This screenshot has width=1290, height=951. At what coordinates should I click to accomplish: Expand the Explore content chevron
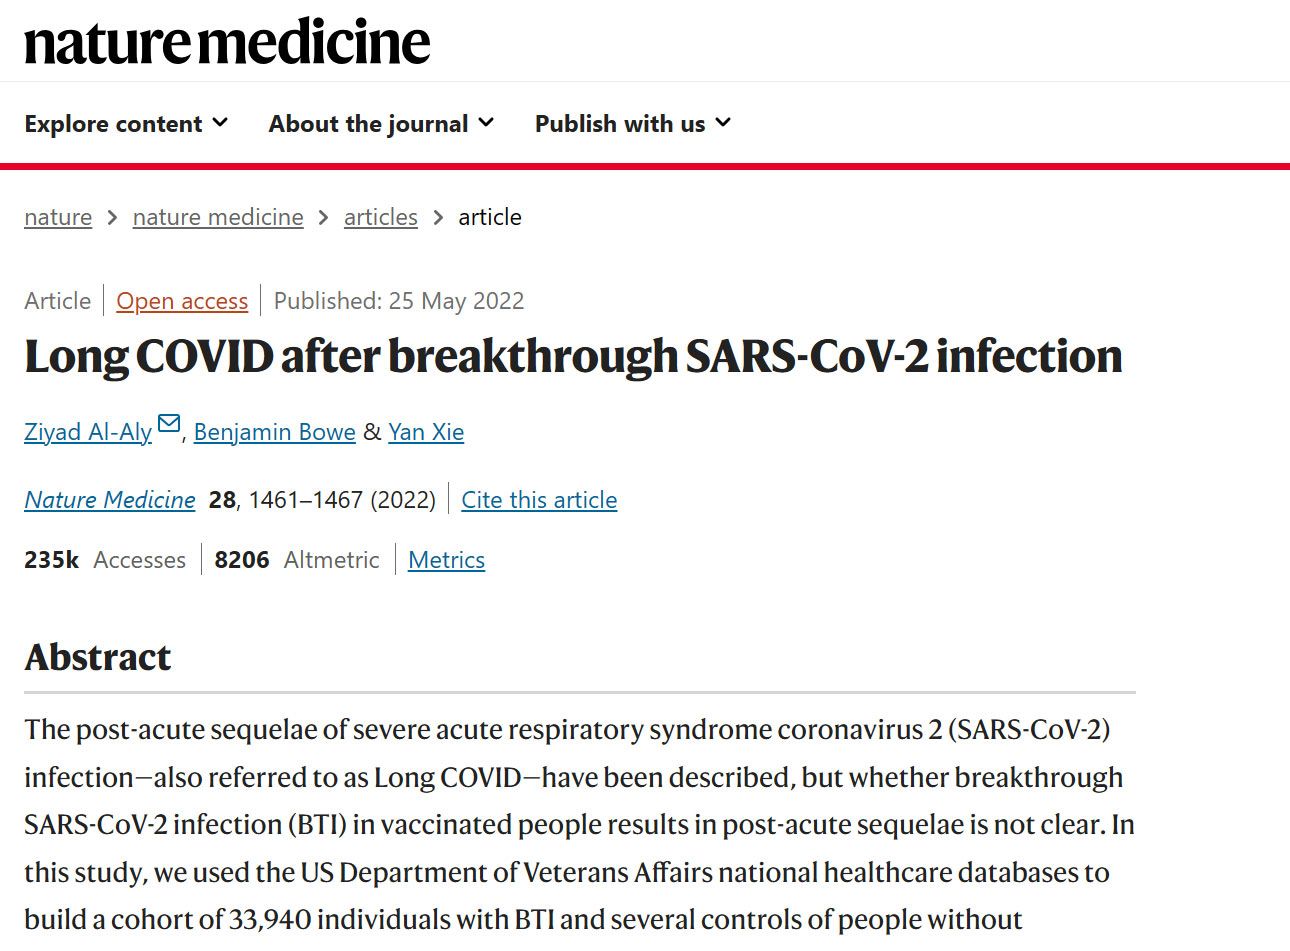220,123
